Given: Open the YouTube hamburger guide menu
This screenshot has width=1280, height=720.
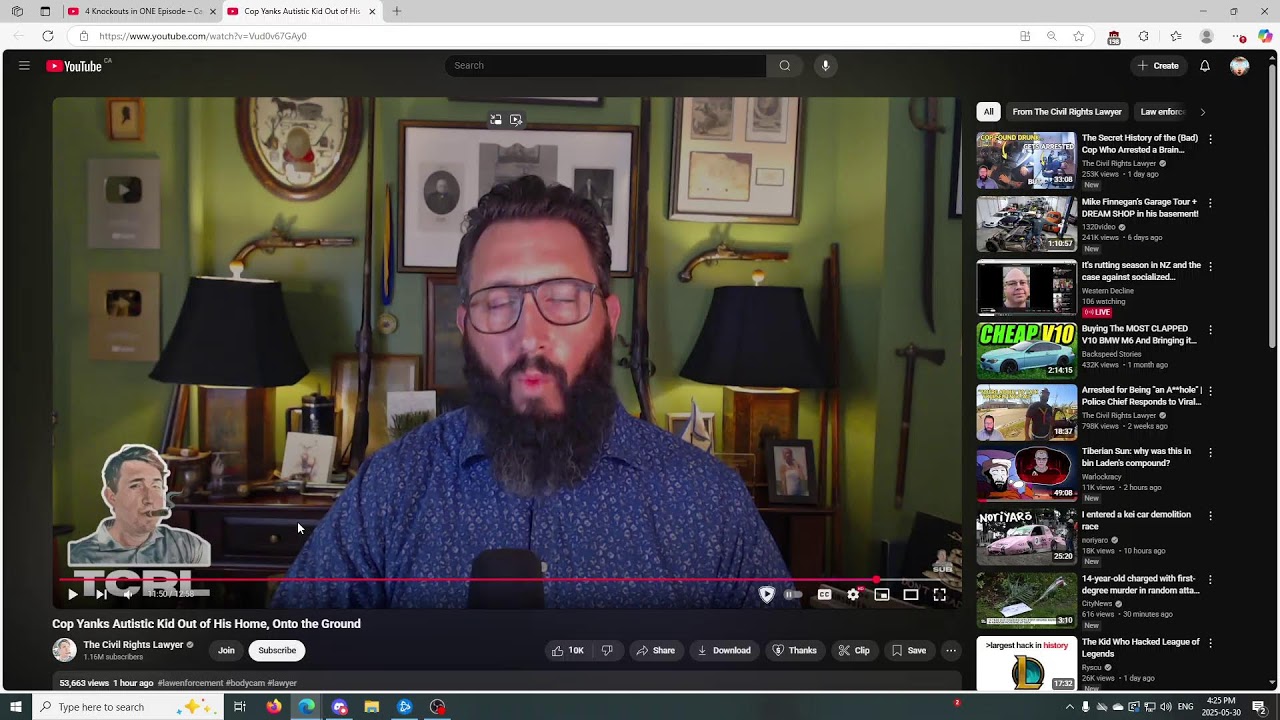Looking at the screenshot, I should 24,66.
